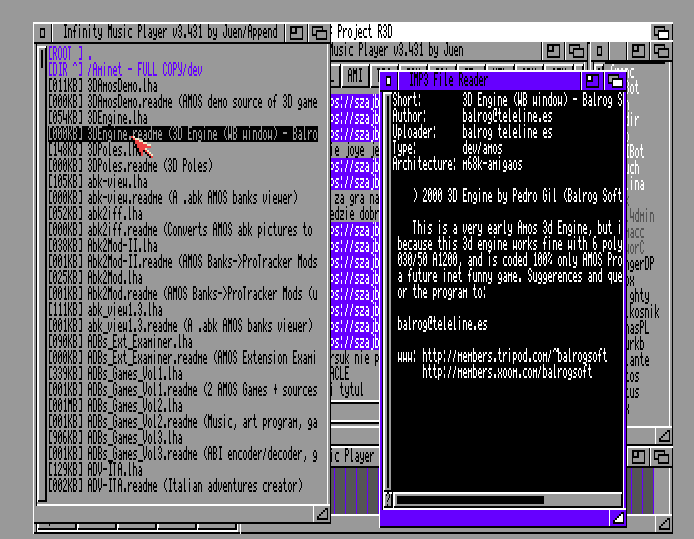Image resolution: width=694 pixels, height=539 pixels.
Task: Click zoom gadget of the background Music Player window
Action: tap(553, 51)
